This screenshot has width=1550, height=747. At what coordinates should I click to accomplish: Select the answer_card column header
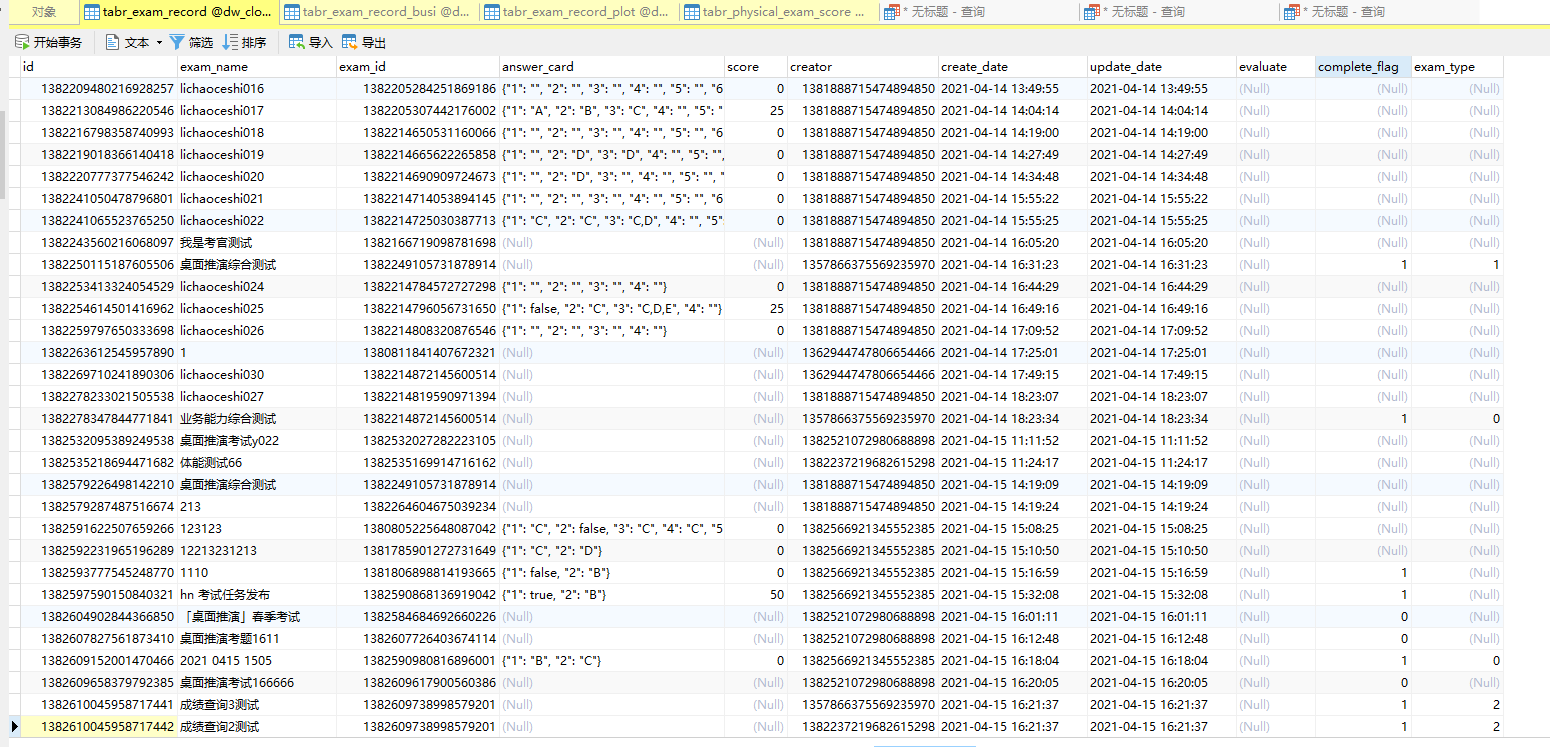612,67
